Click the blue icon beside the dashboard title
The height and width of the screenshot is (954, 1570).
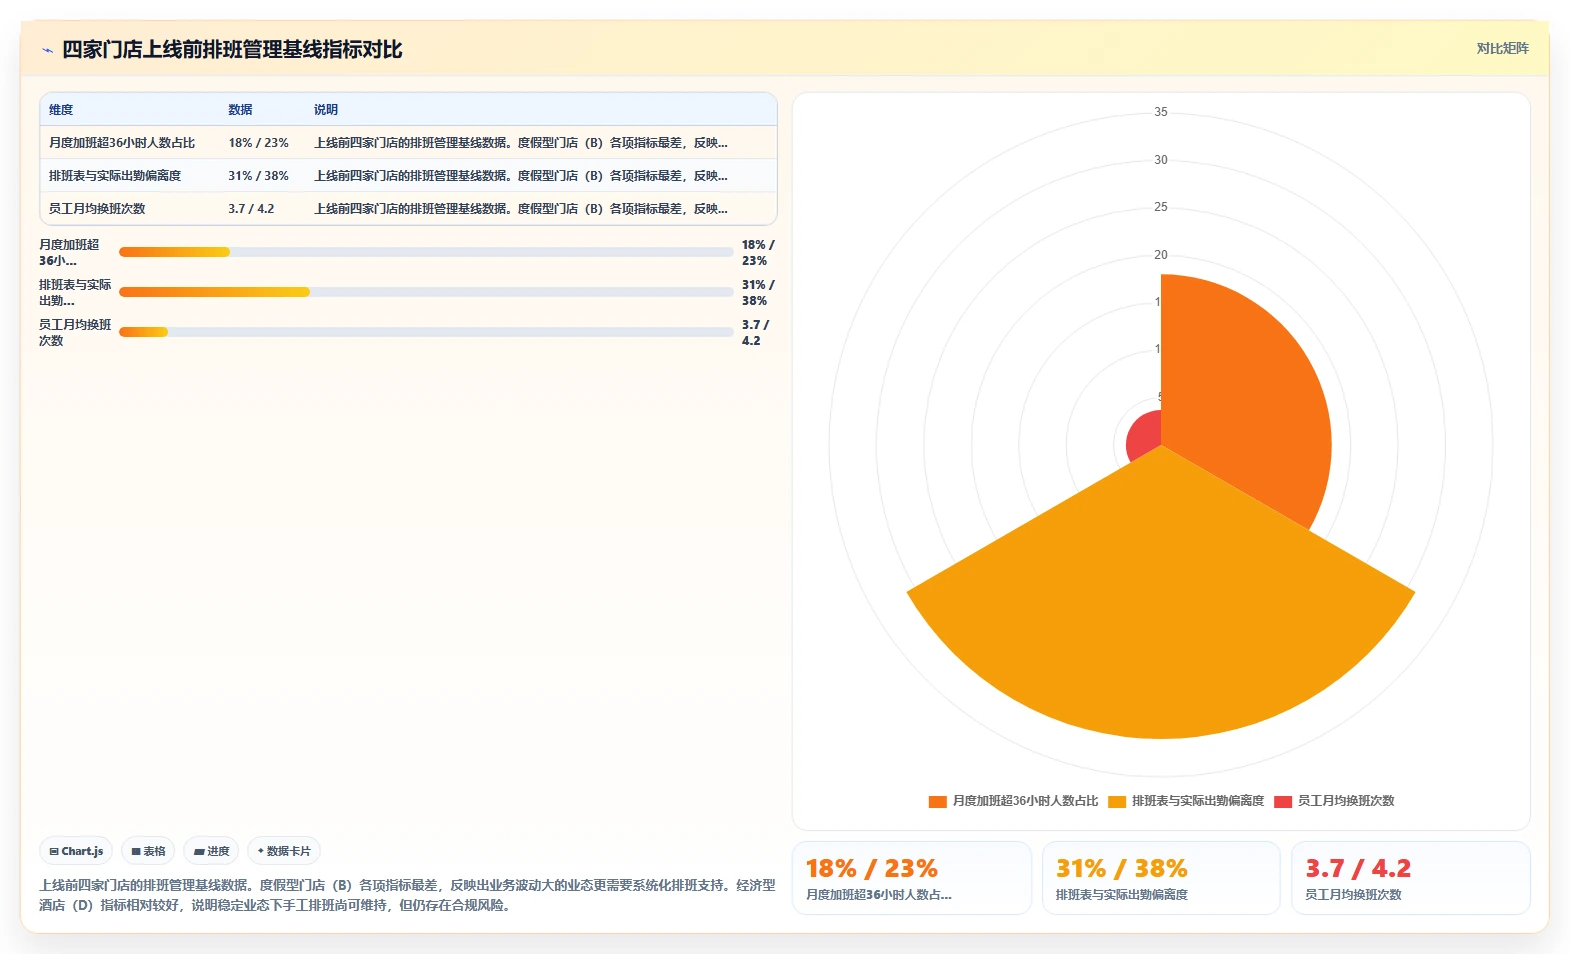click(x=47, y=50)
